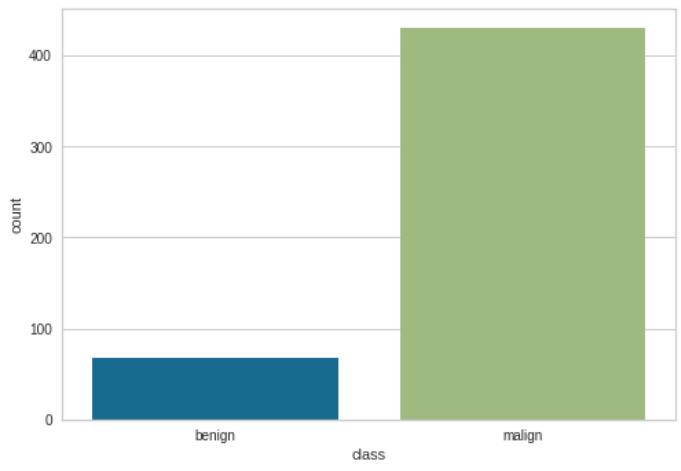
Task: Click the green malign bar
Action: click(x=522, y=224)
